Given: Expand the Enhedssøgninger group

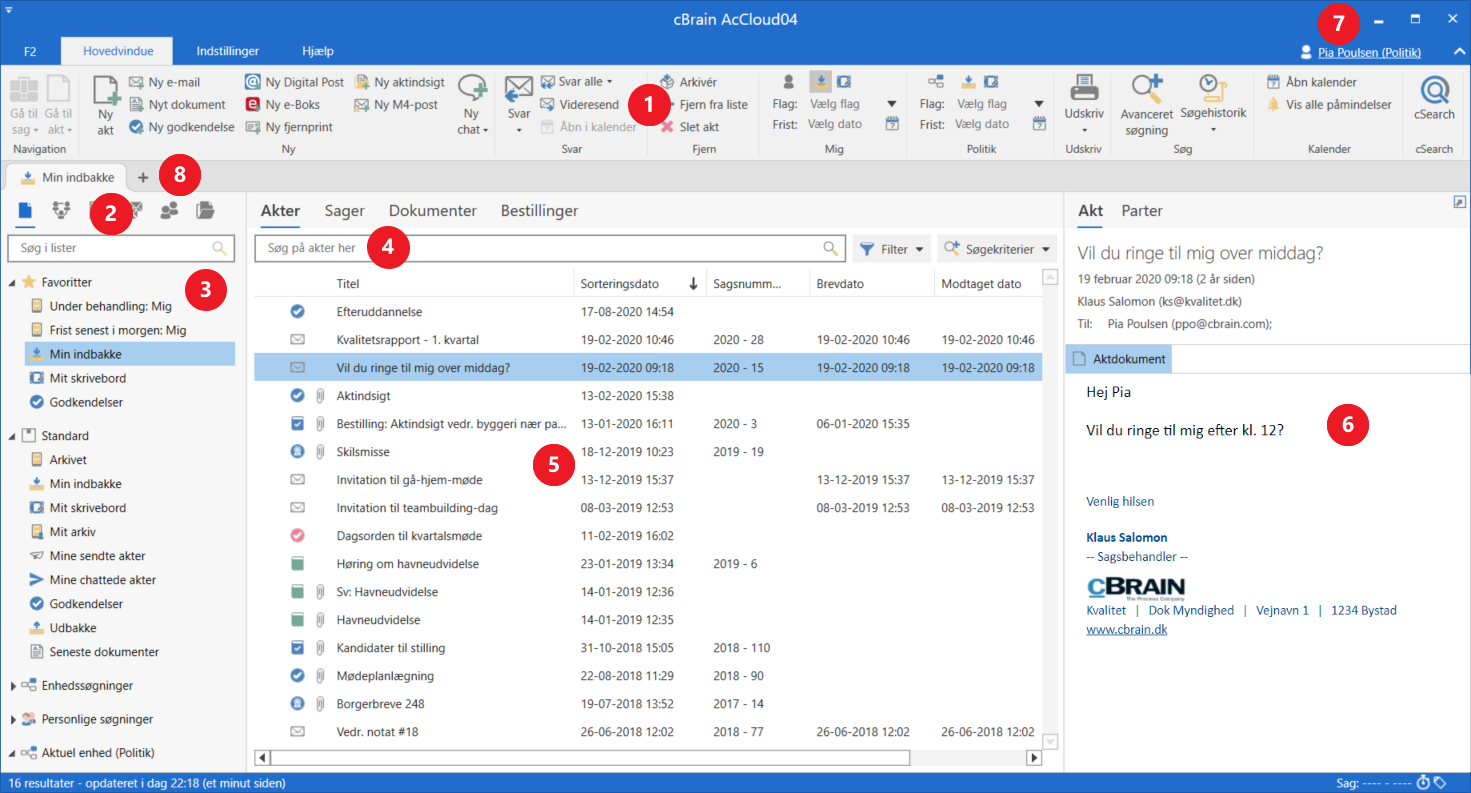Looking at the screenshot, I should click(x=12, y=686).
